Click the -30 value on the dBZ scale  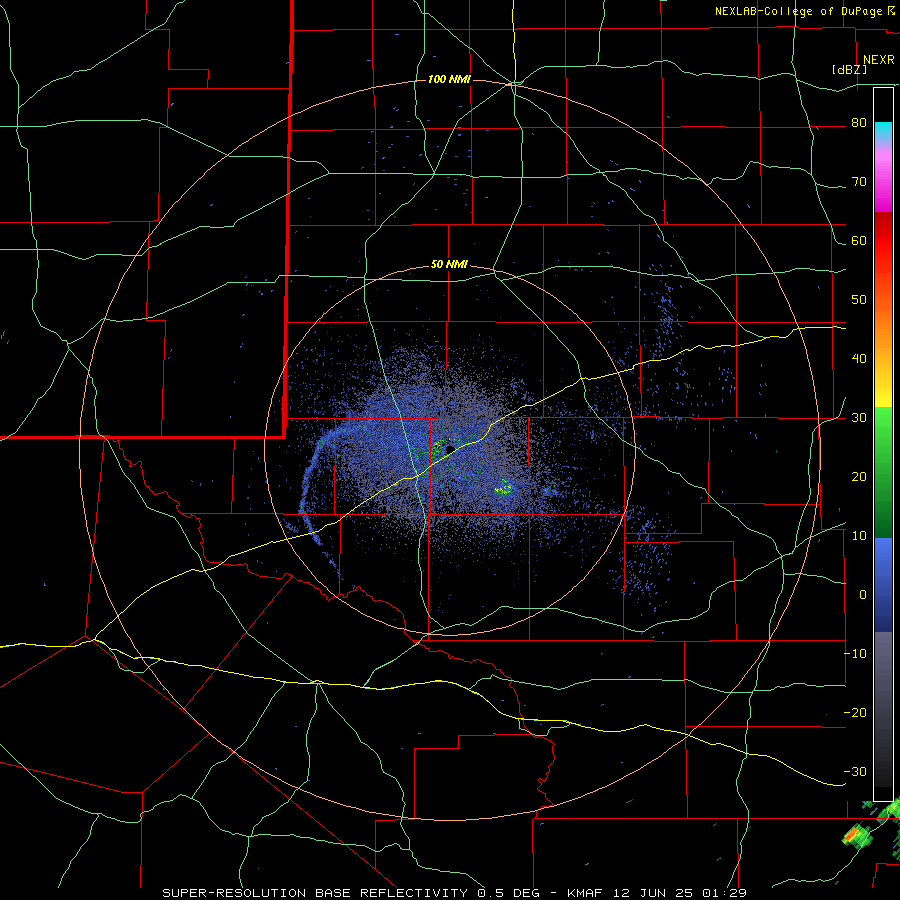tap(855, 772)
